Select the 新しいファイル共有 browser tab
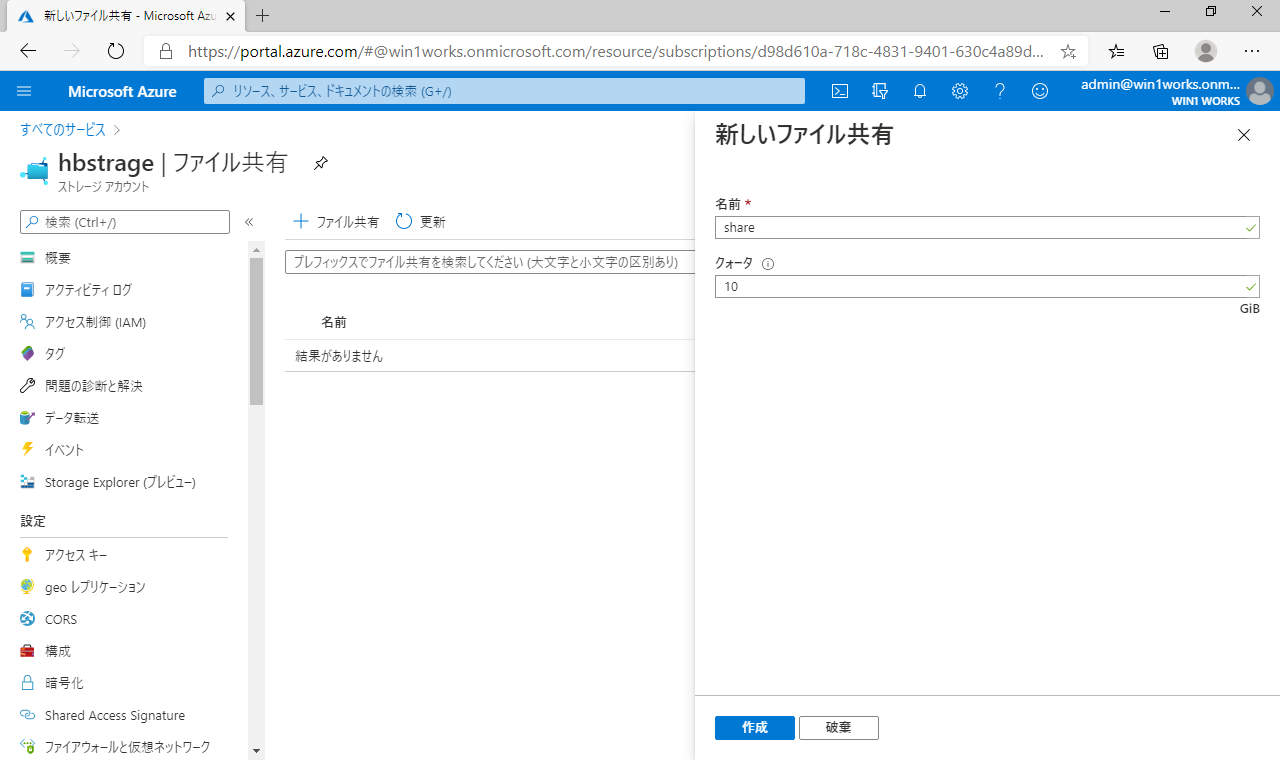 coord(127,16)
